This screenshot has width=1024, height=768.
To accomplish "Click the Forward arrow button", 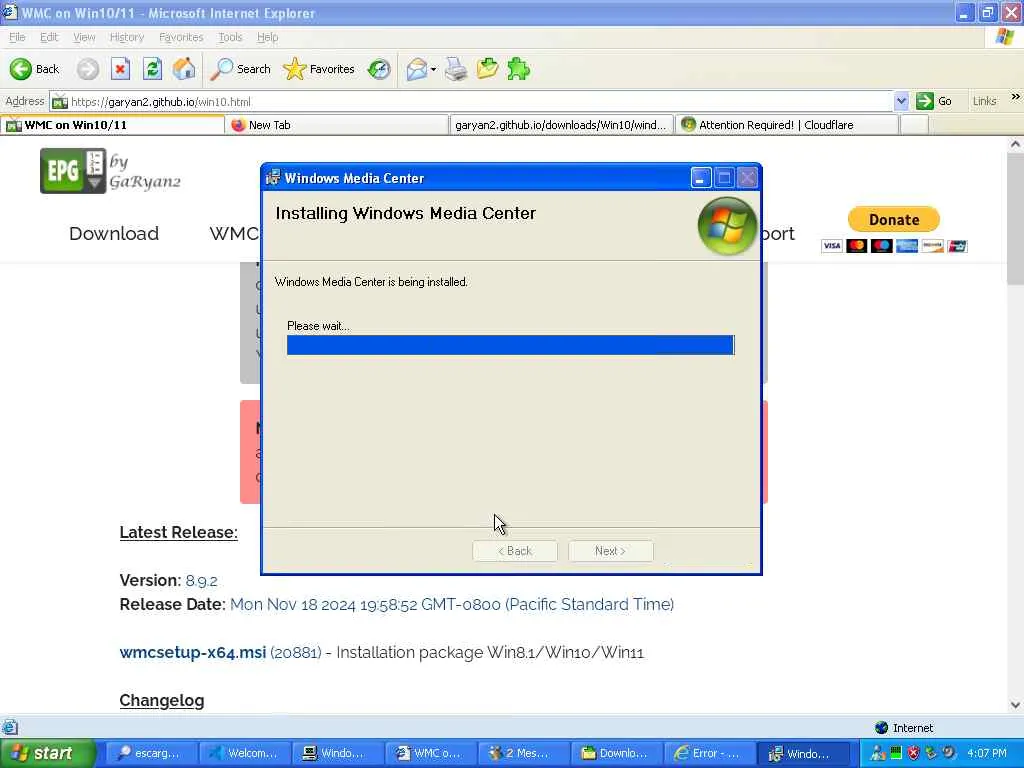I will click(88, 69).
